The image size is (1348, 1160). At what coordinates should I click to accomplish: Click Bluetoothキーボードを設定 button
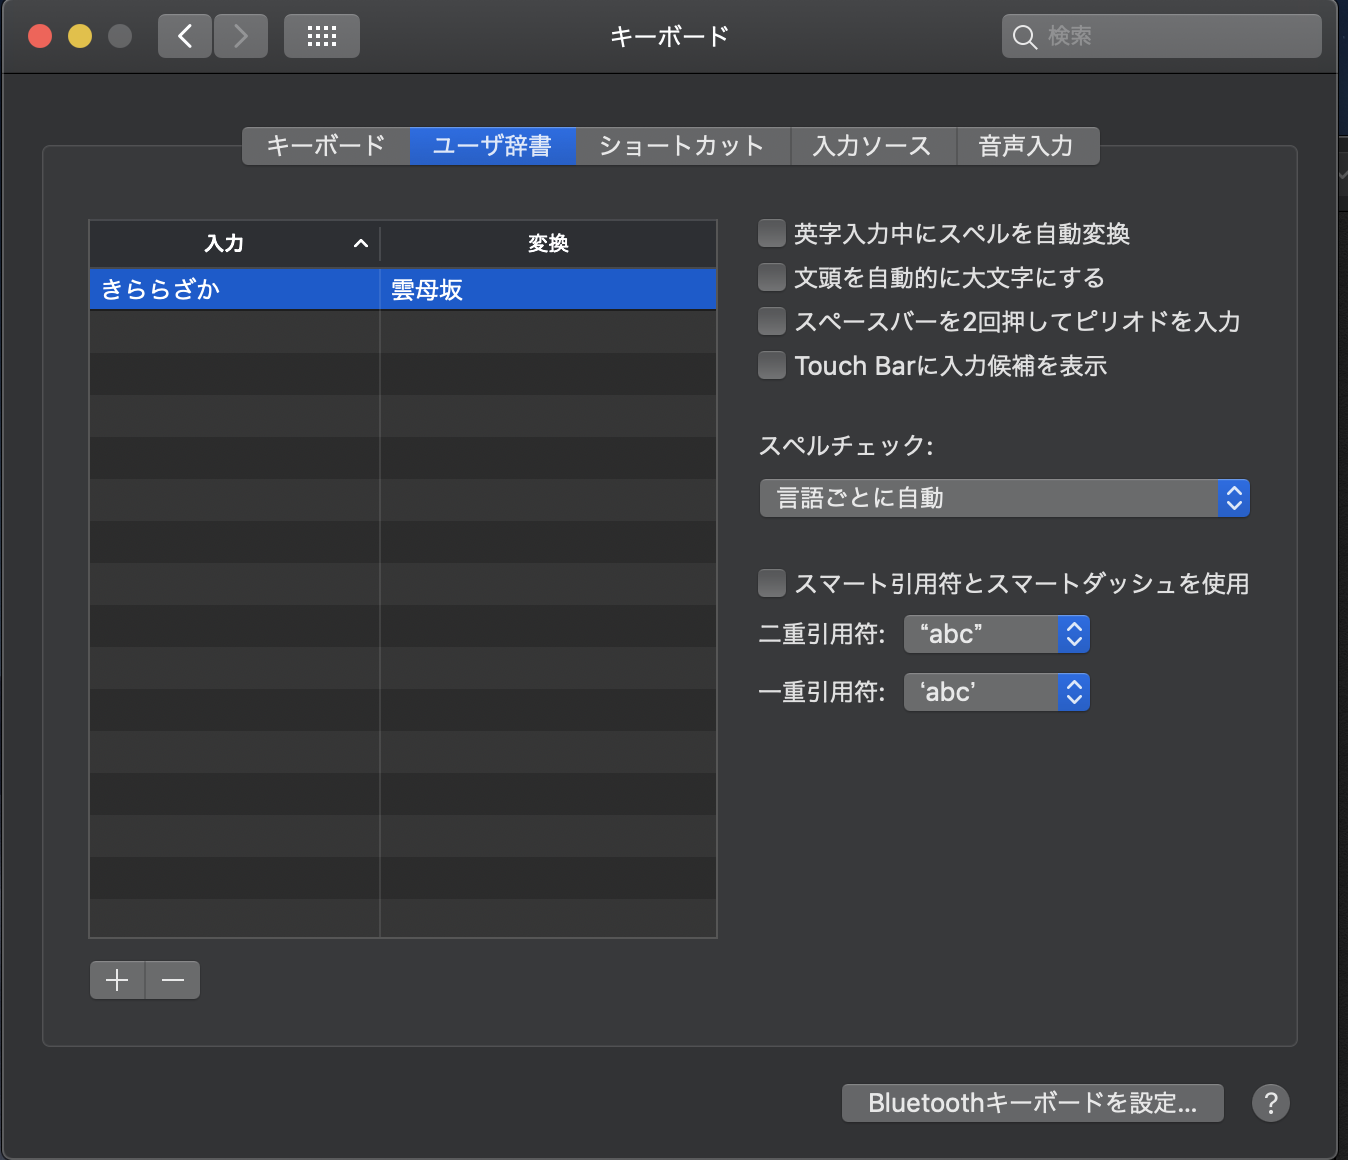(1032, 1103)
